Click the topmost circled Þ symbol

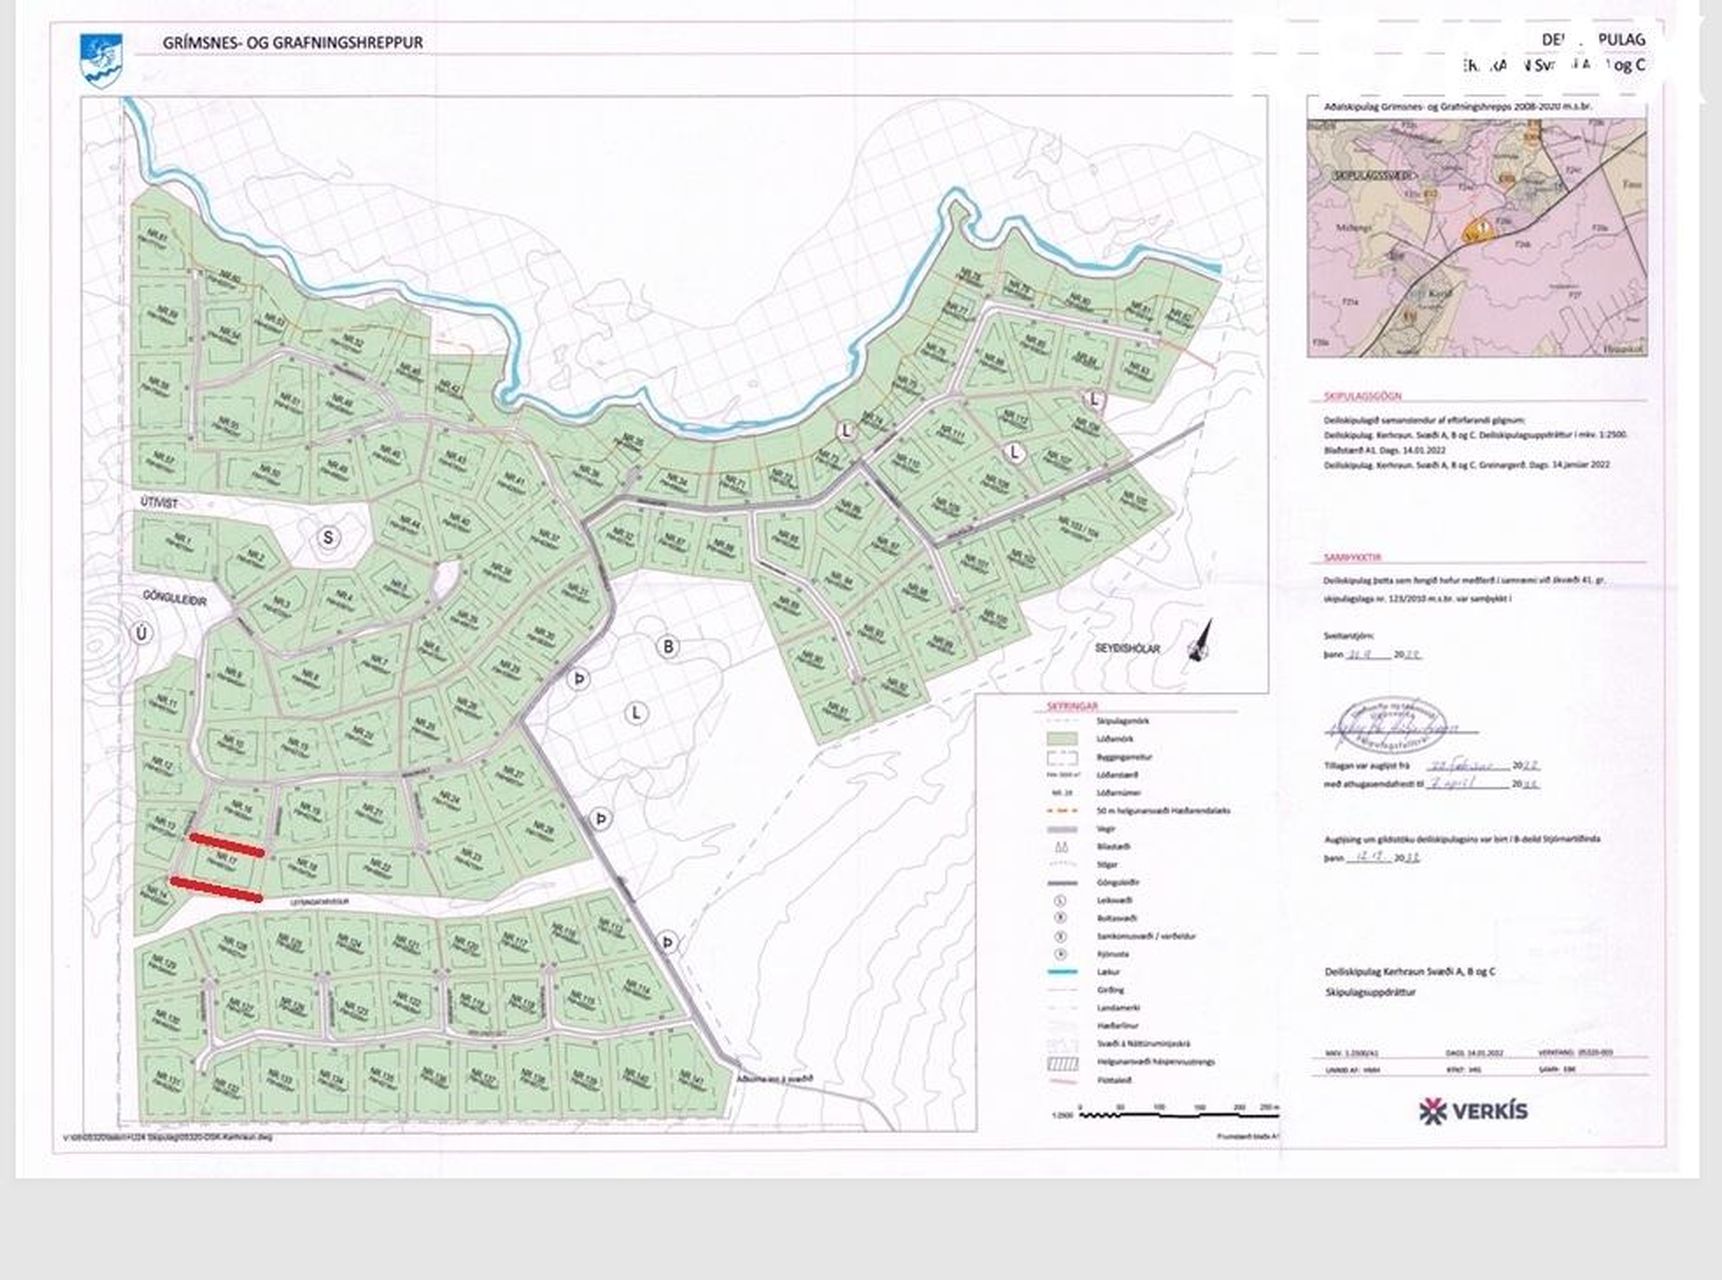[x=578, y=679]
